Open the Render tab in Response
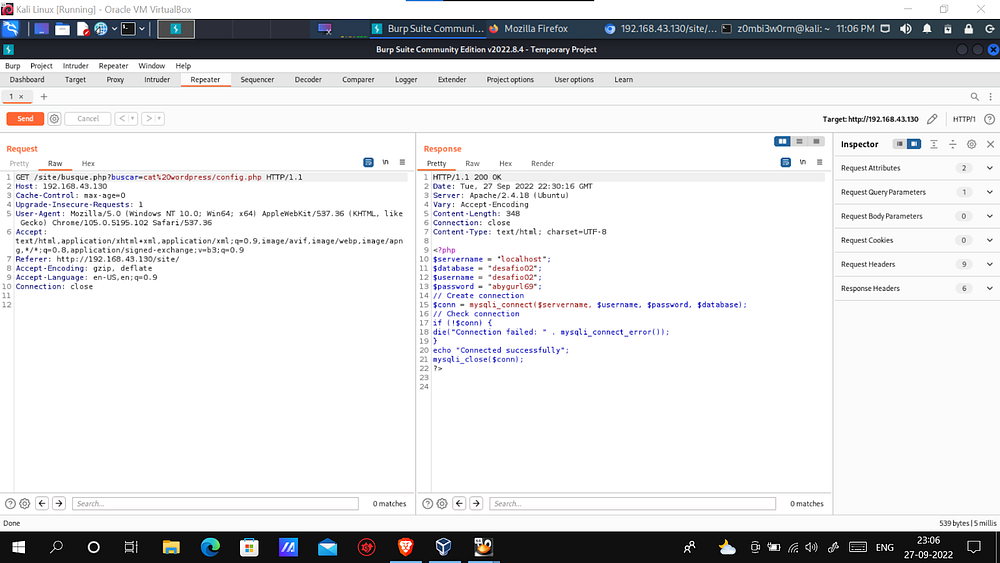The height and width of the screenshot is (563, 1000). [x=542, y=163]
